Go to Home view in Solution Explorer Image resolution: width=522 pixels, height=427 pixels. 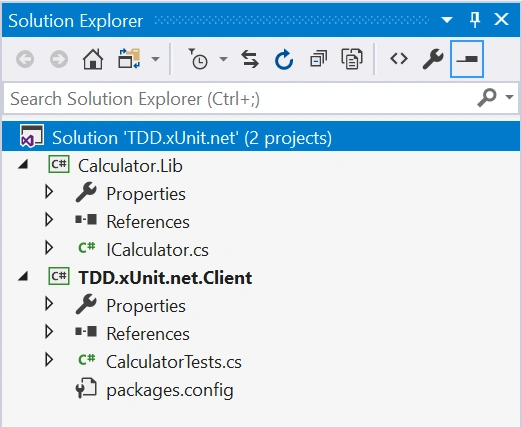pos(93,59)
